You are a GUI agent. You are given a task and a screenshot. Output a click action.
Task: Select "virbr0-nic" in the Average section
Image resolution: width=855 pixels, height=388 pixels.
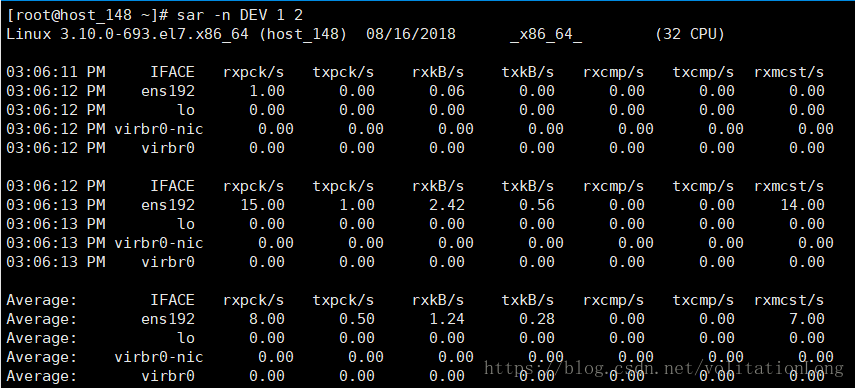(159, 357)
